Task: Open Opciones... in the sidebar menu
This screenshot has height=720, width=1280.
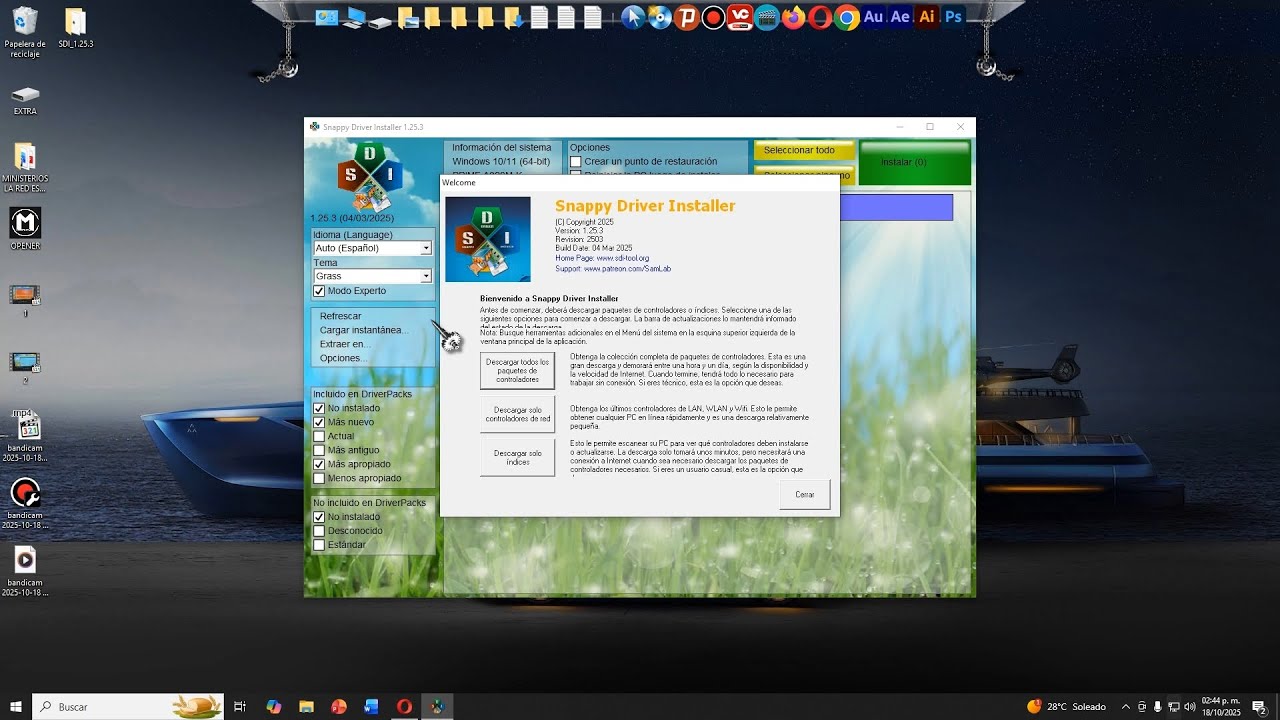Action: click(343, 358)
